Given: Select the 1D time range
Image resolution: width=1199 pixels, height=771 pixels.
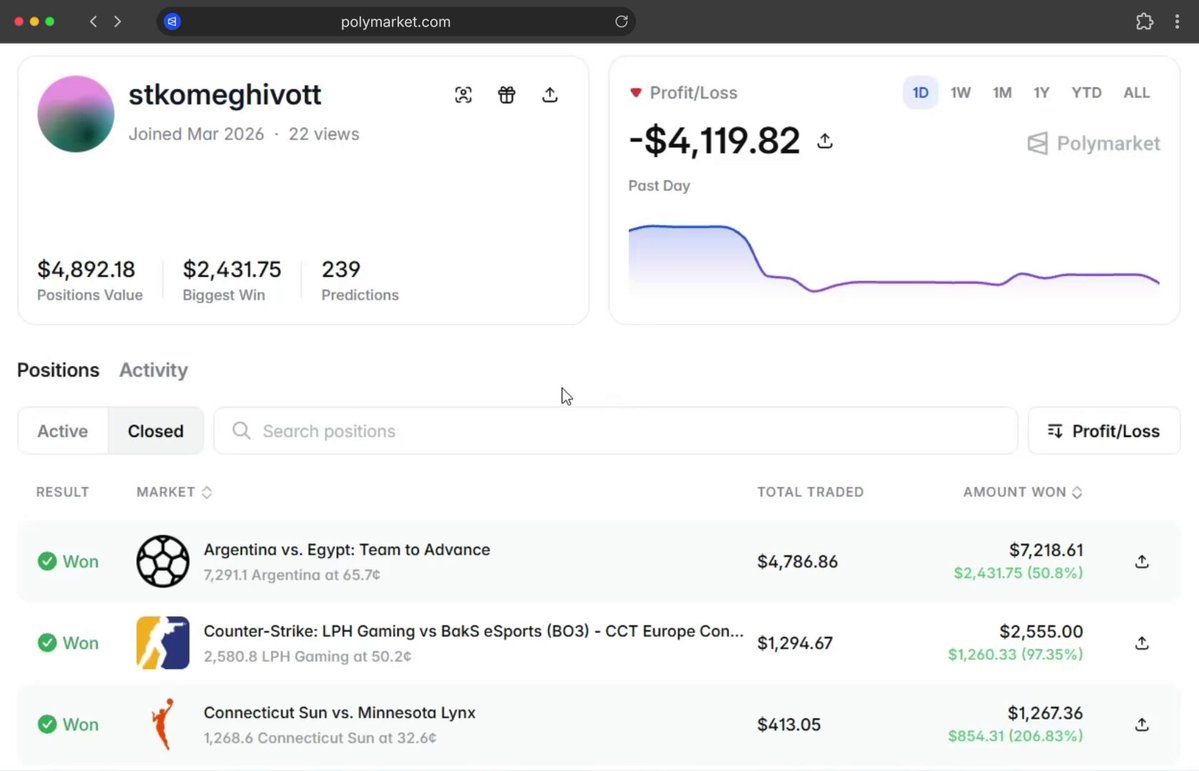Looking at the screenshot, I should (x=920, y=93).
